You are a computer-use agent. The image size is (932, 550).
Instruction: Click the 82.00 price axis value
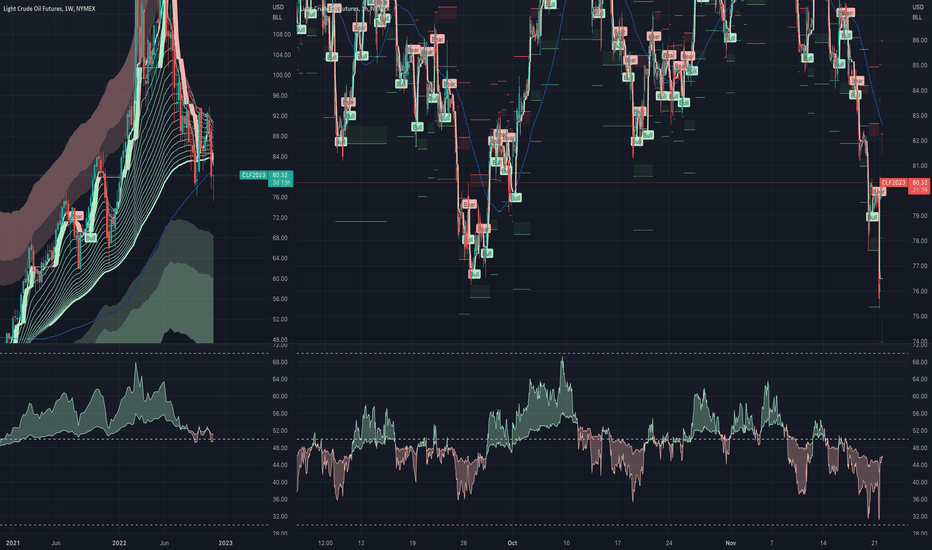pos(920,141)
